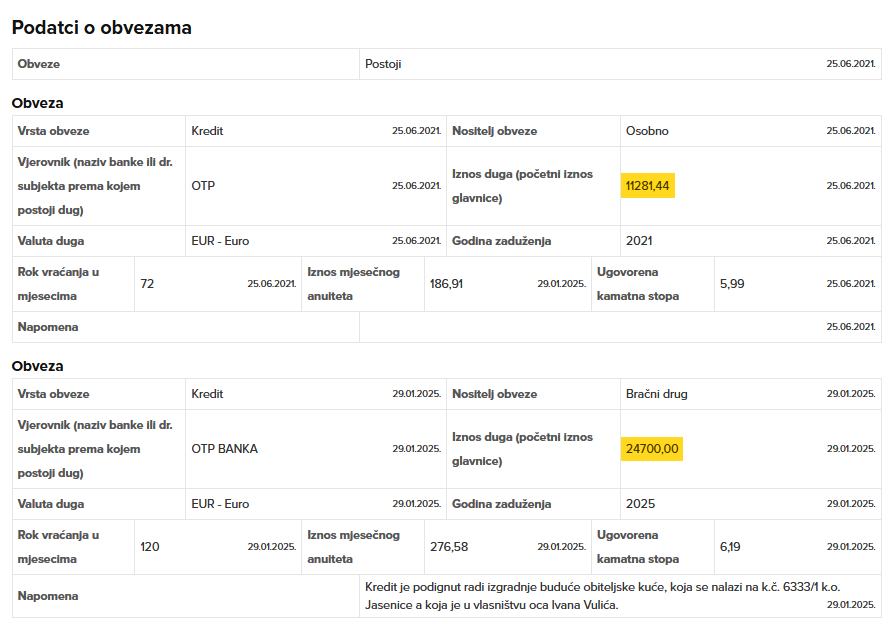The width and height of the screenshot is (893, 628).
Task: Click the "Godina zaduženja" value 2025
Action: (x=640, y=504)
